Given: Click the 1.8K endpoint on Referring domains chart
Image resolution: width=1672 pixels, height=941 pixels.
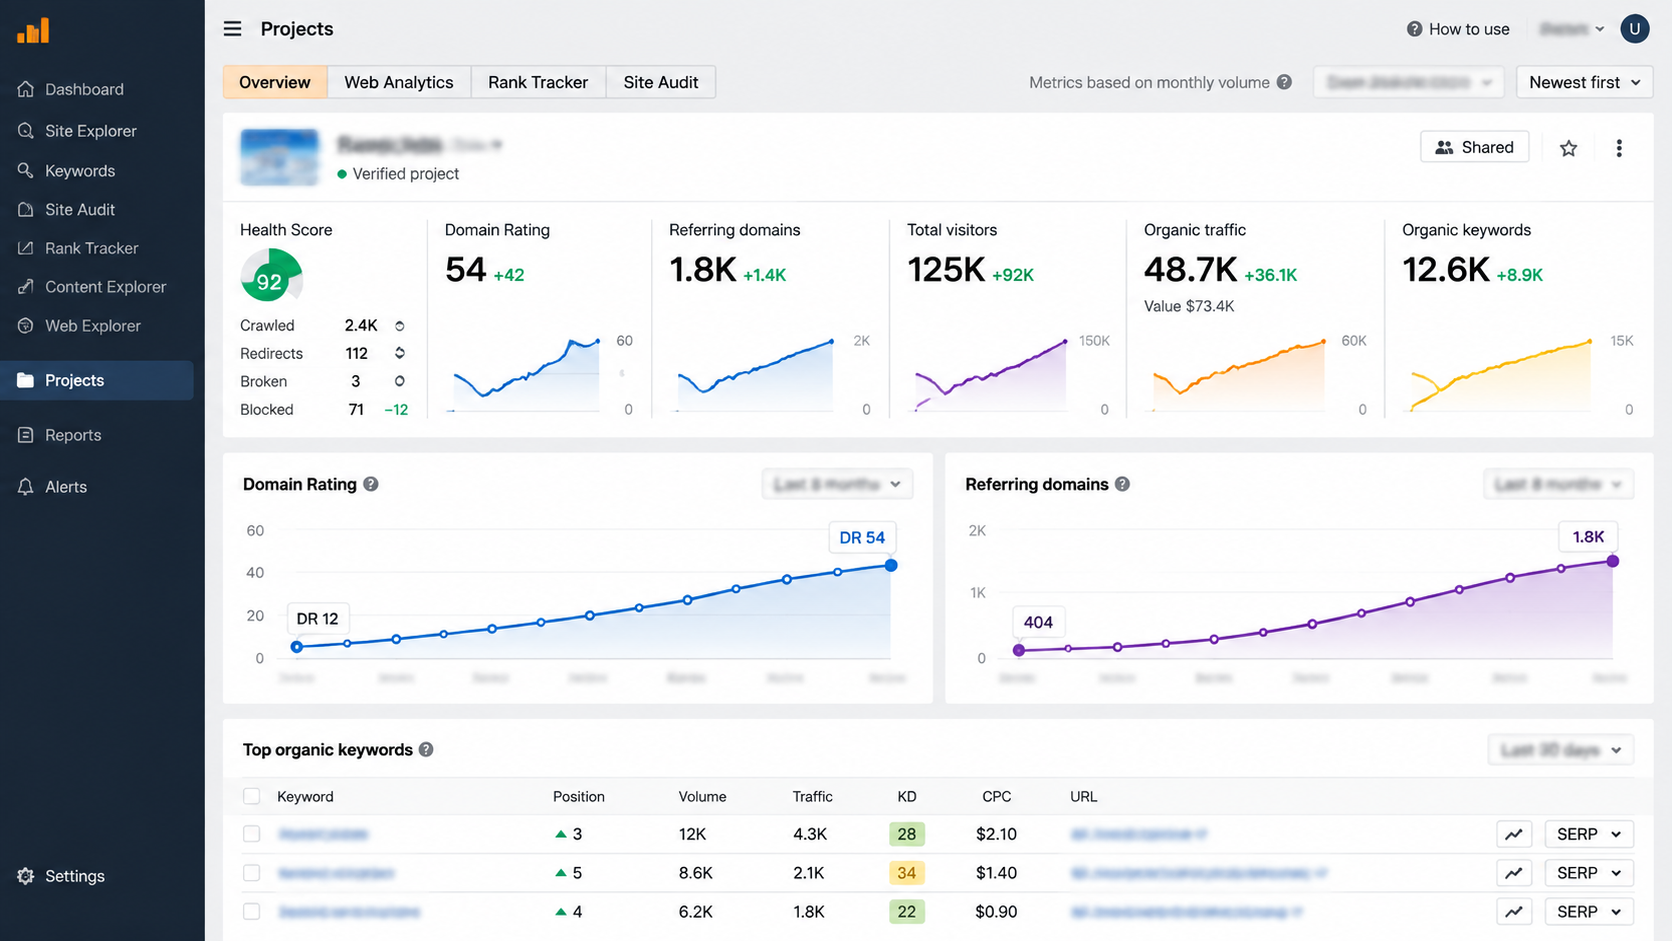Looking at the screenshot, I should (x=1612, y=561).
